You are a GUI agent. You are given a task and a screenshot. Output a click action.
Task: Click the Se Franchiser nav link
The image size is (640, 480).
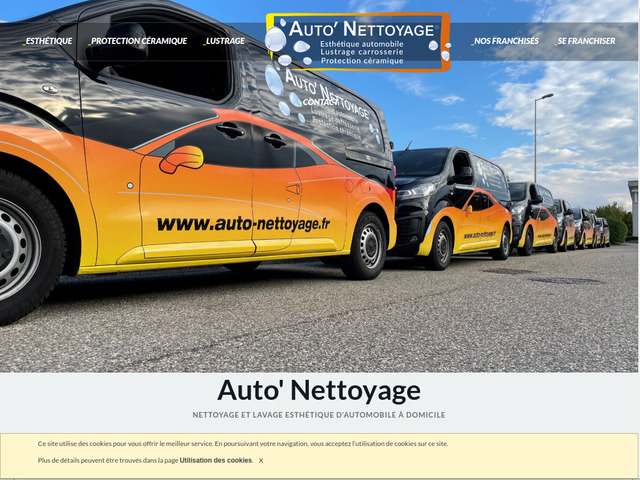coord(586,41)
